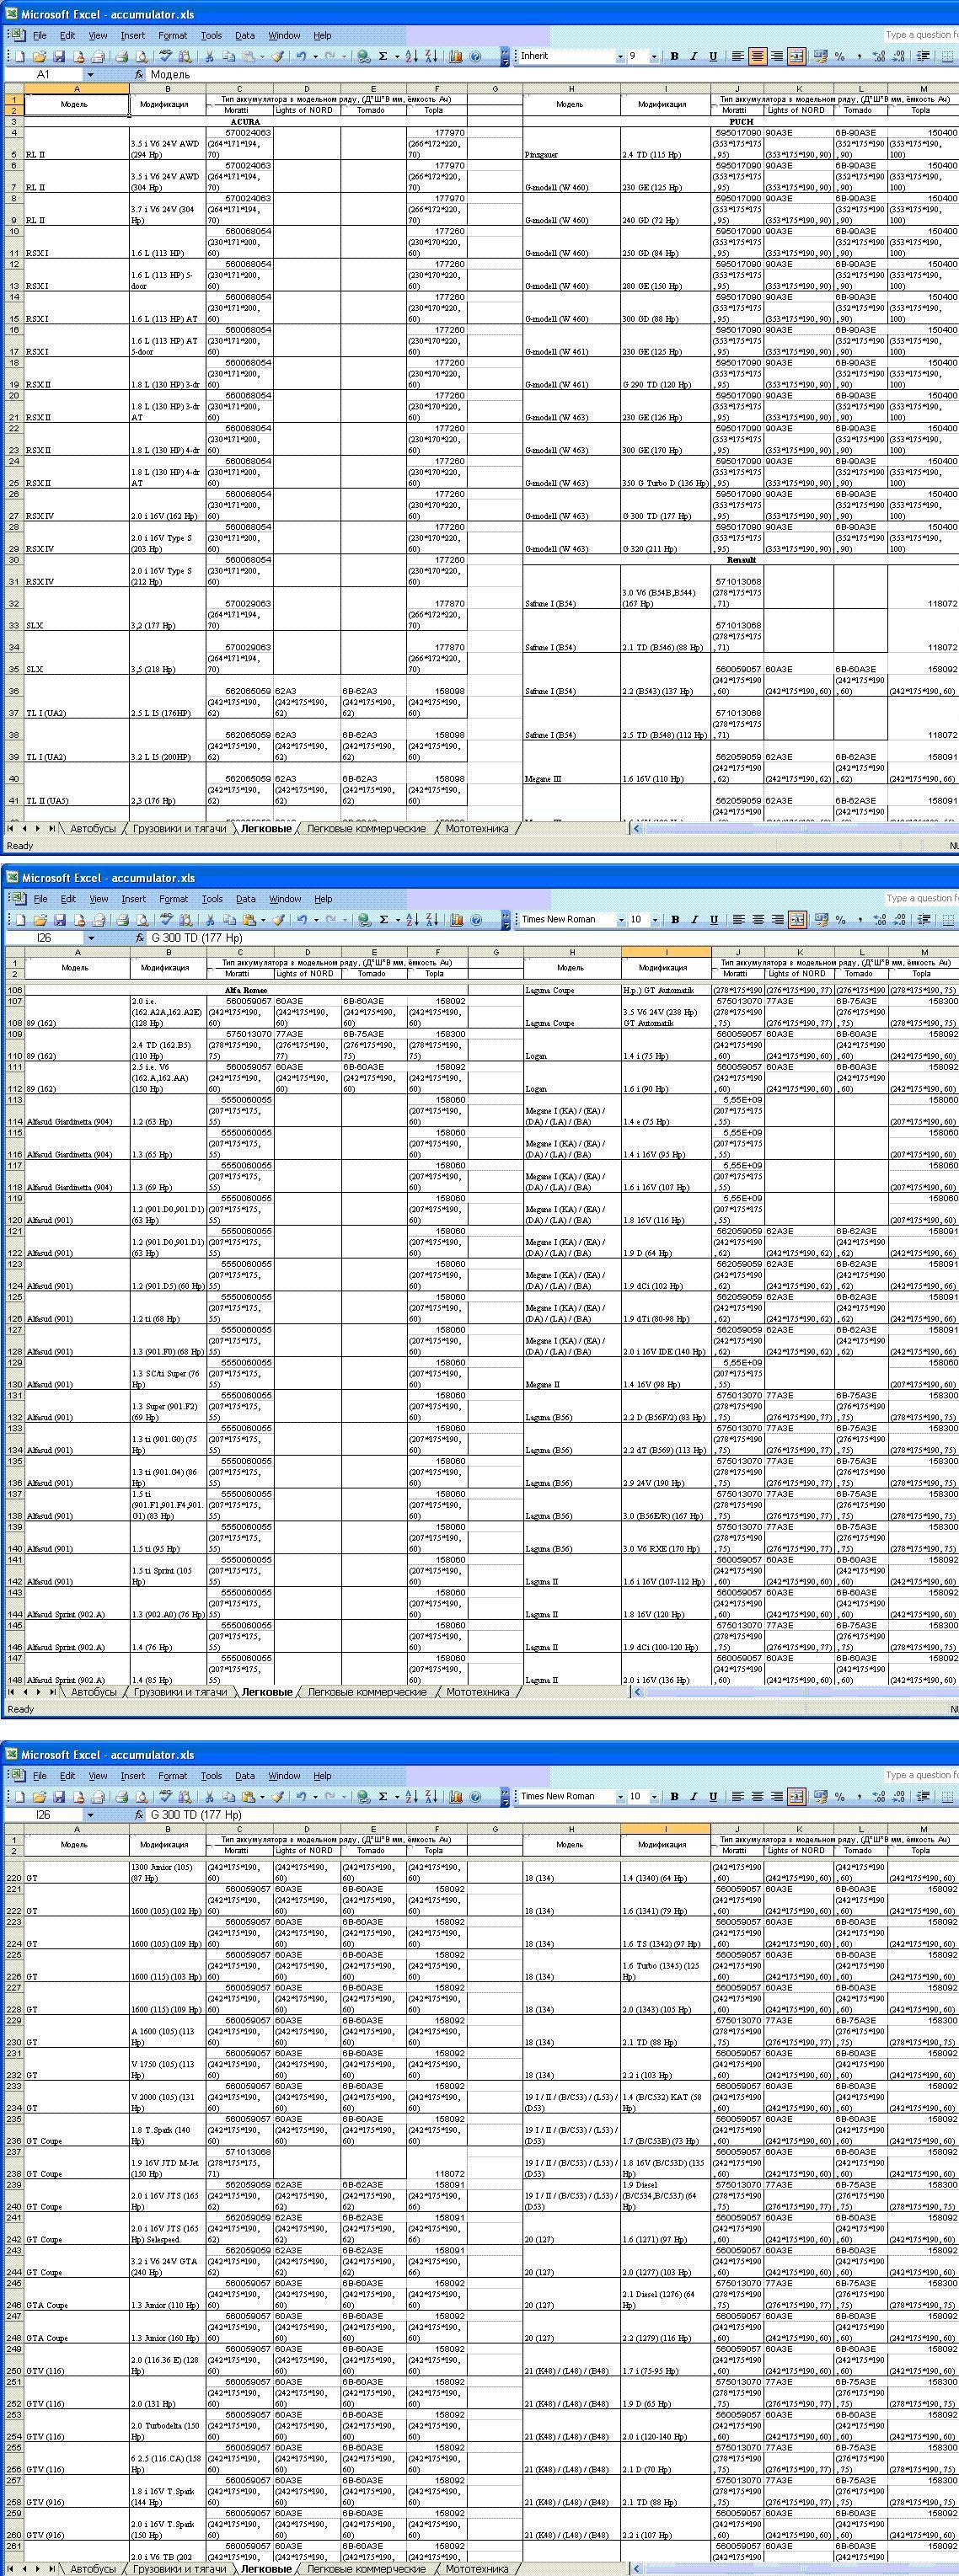
Task: Click Save icon in window showing row 220
Action: (x=58, y=1796)
